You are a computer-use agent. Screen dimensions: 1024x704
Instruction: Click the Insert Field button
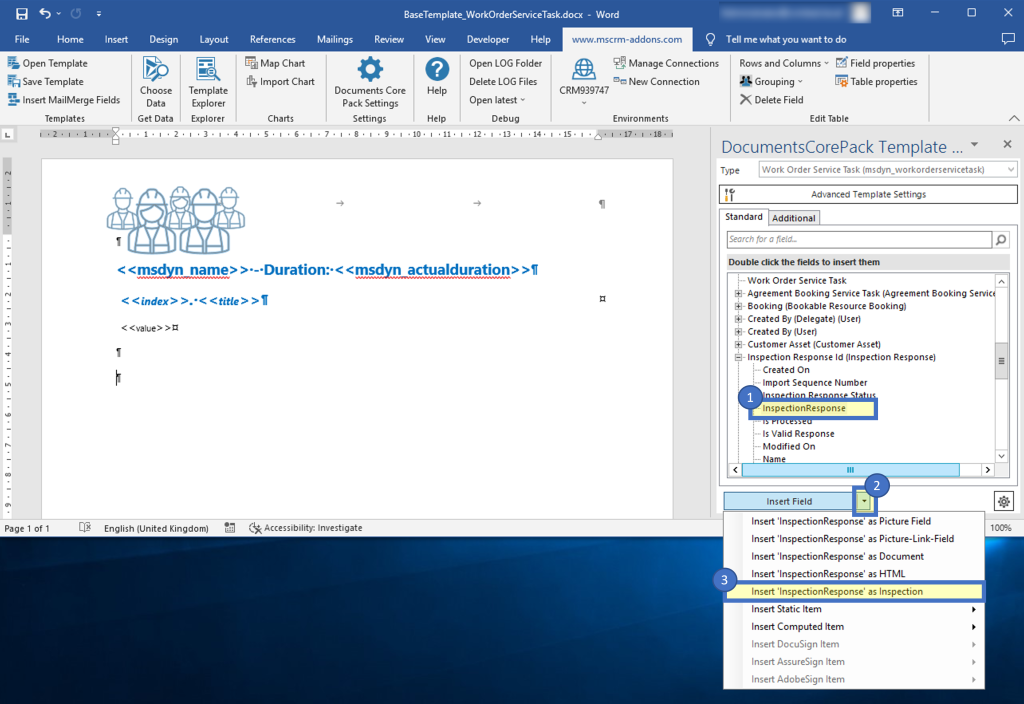coord(789,502)
